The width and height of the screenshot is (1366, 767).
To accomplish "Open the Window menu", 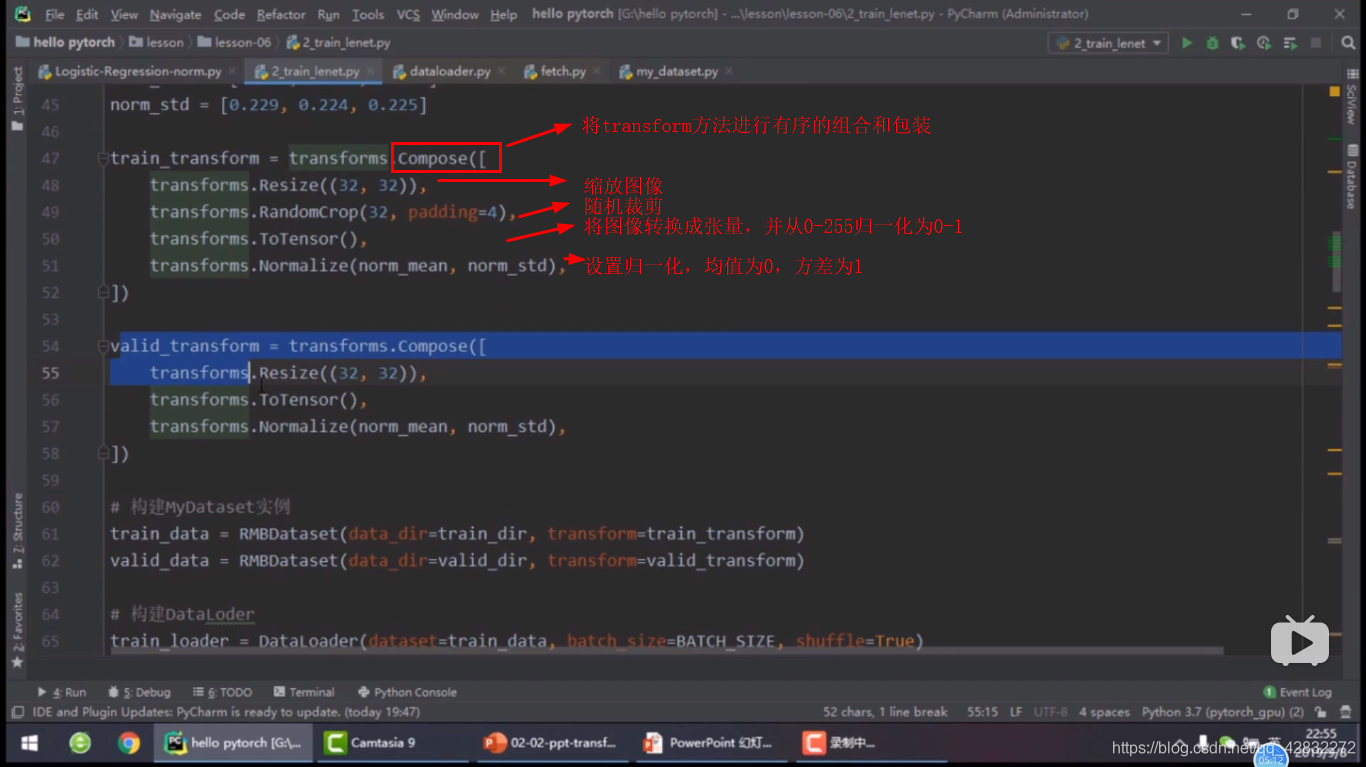I will coord(455,14).
